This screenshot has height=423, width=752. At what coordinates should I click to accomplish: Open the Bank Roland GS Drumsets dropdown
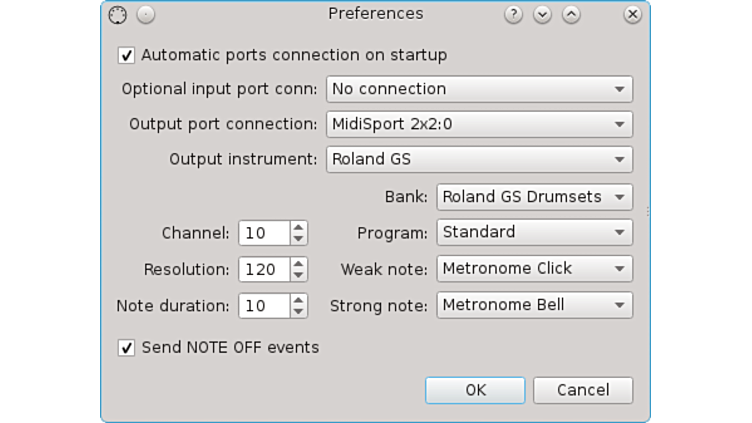coord(534,197)
